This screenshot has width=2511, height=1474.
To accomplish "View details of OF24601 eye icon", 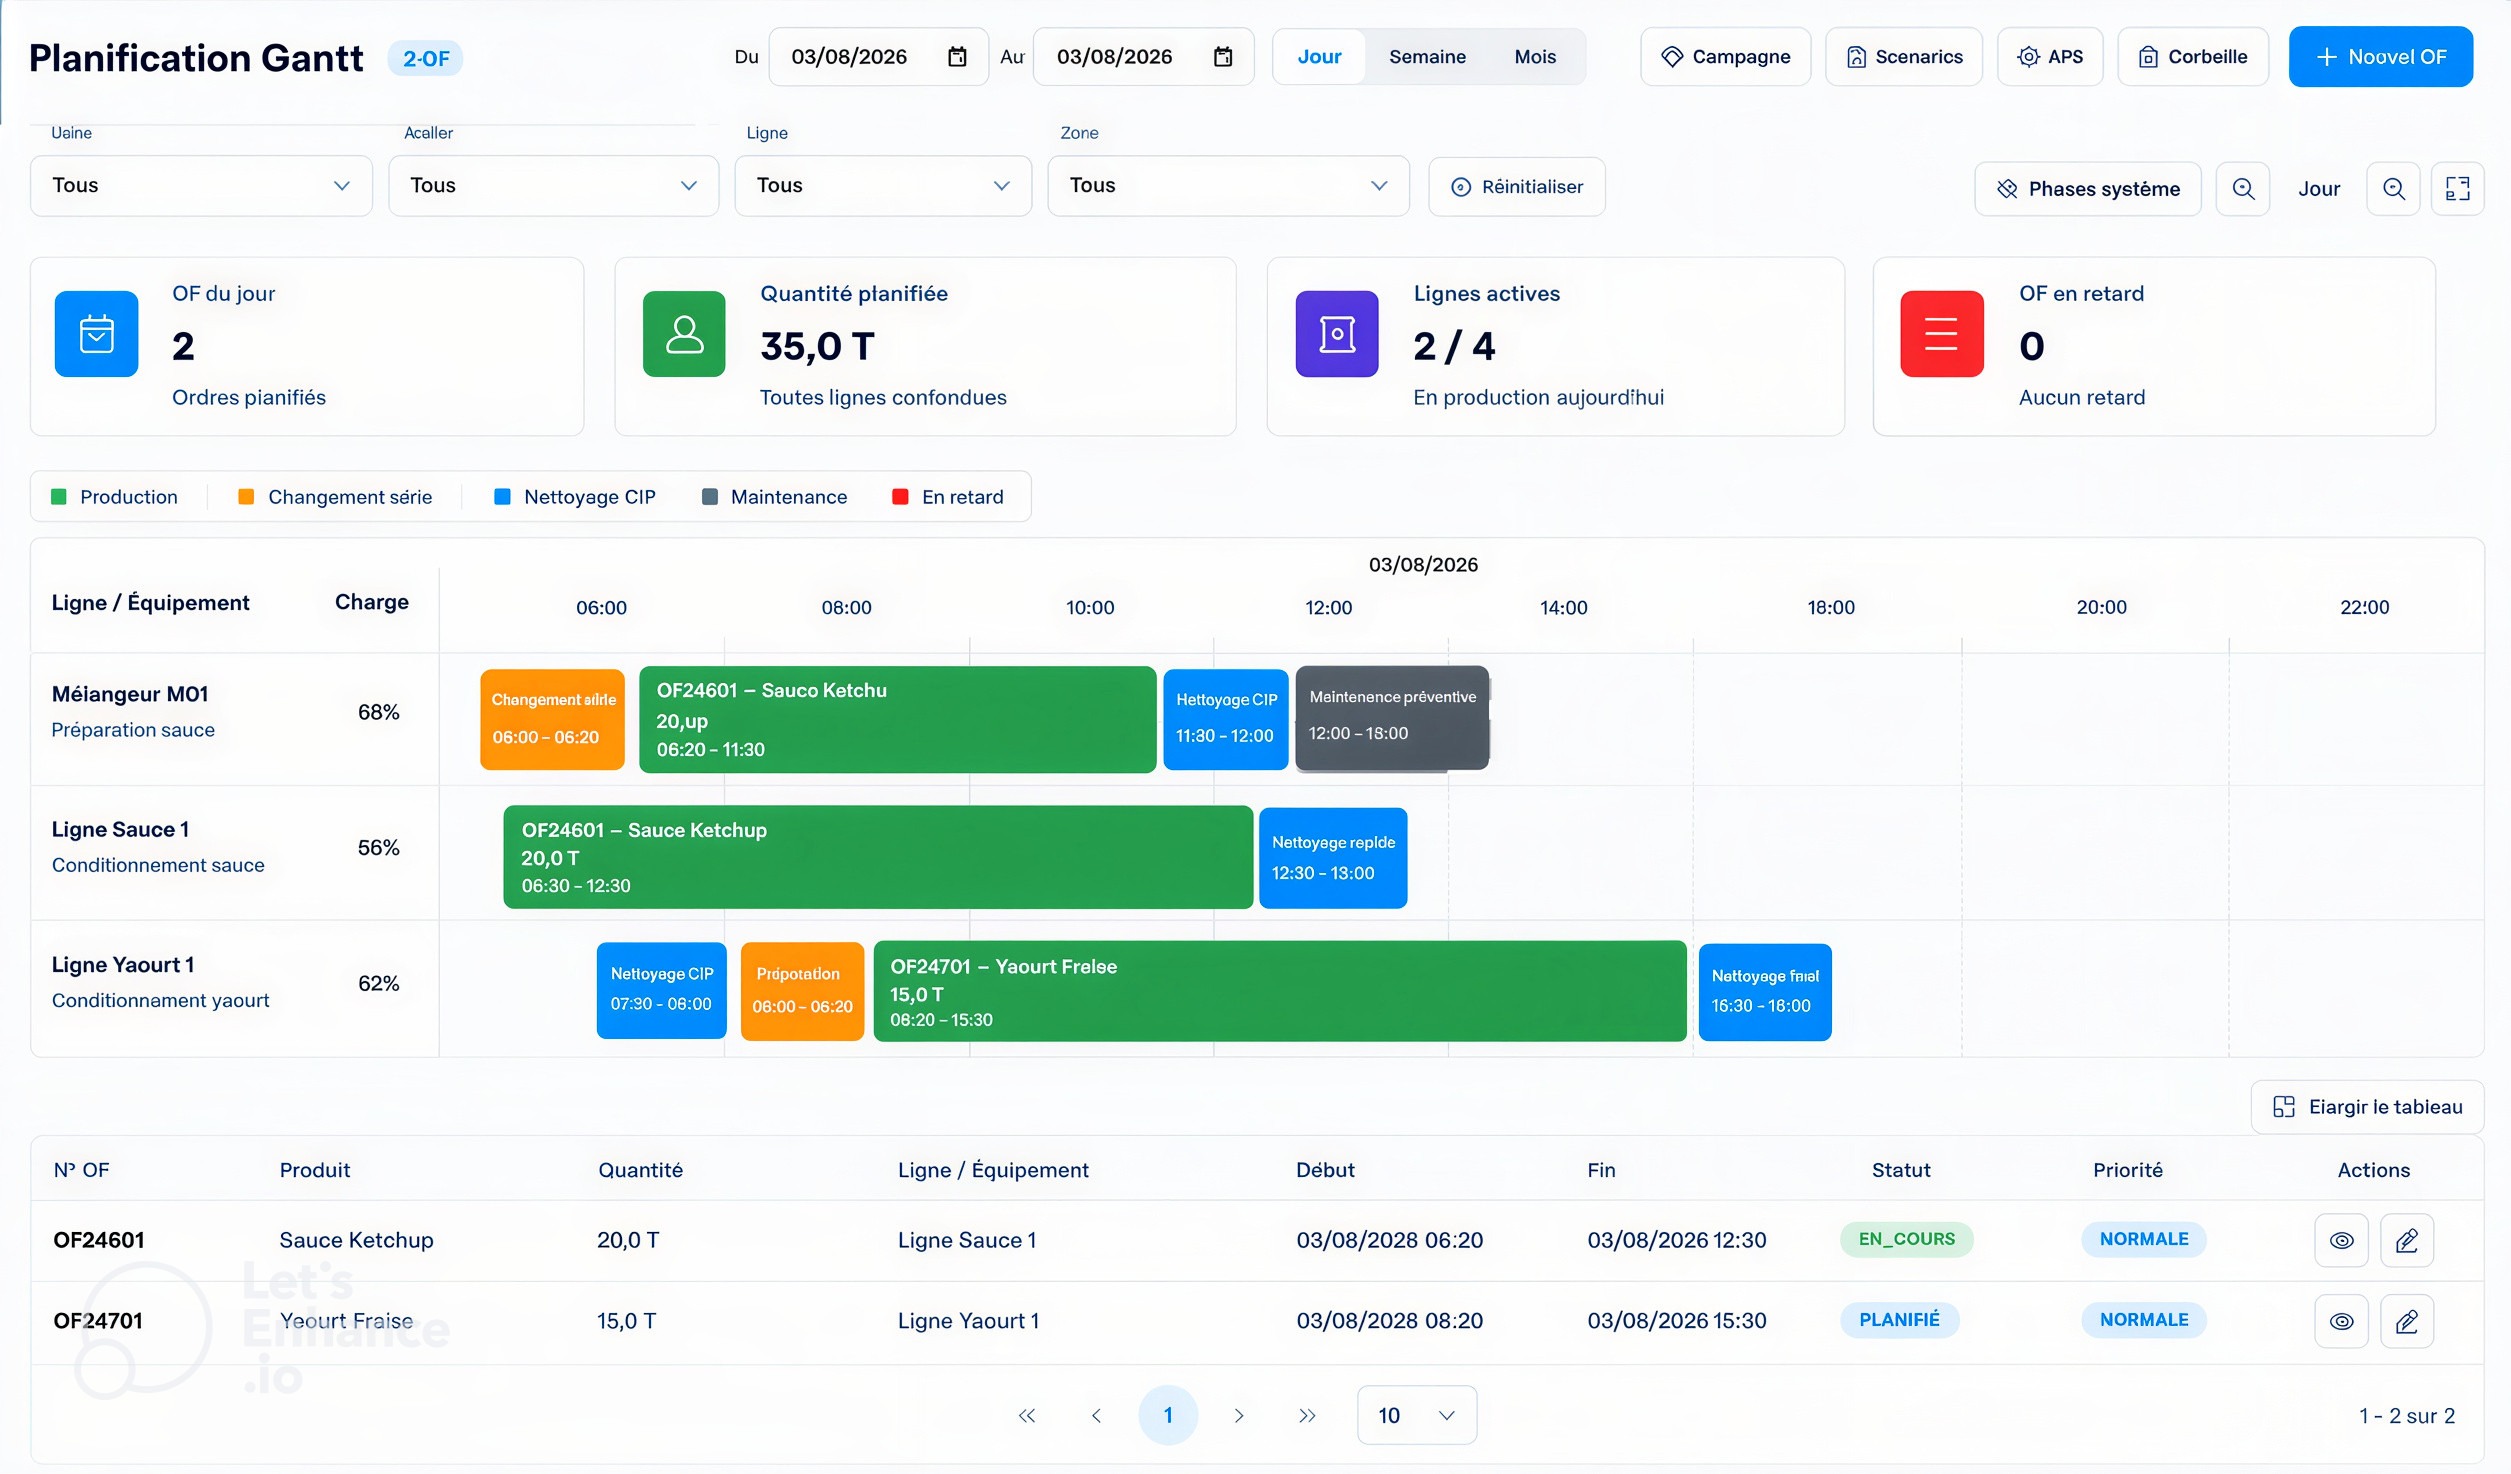I will [x=2341, y=1240].
